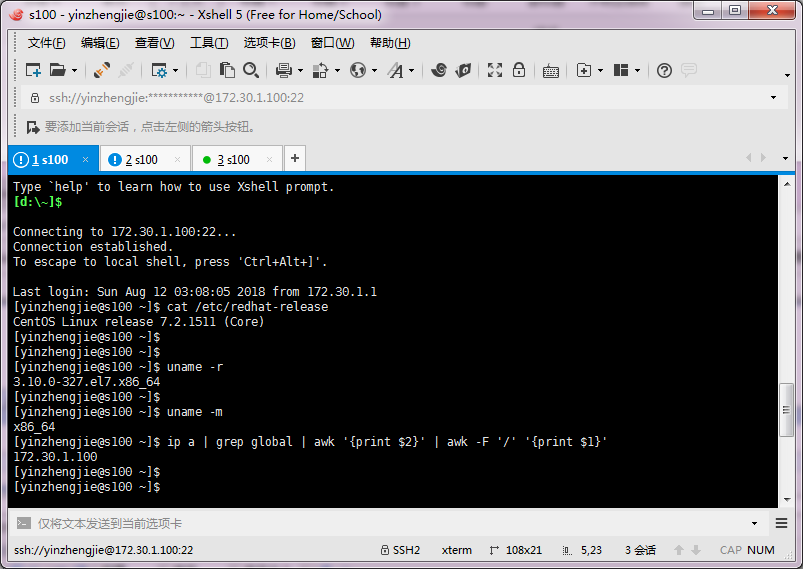Click the file transfer icon
Screen dimensions: 803x569
[321, 70]
